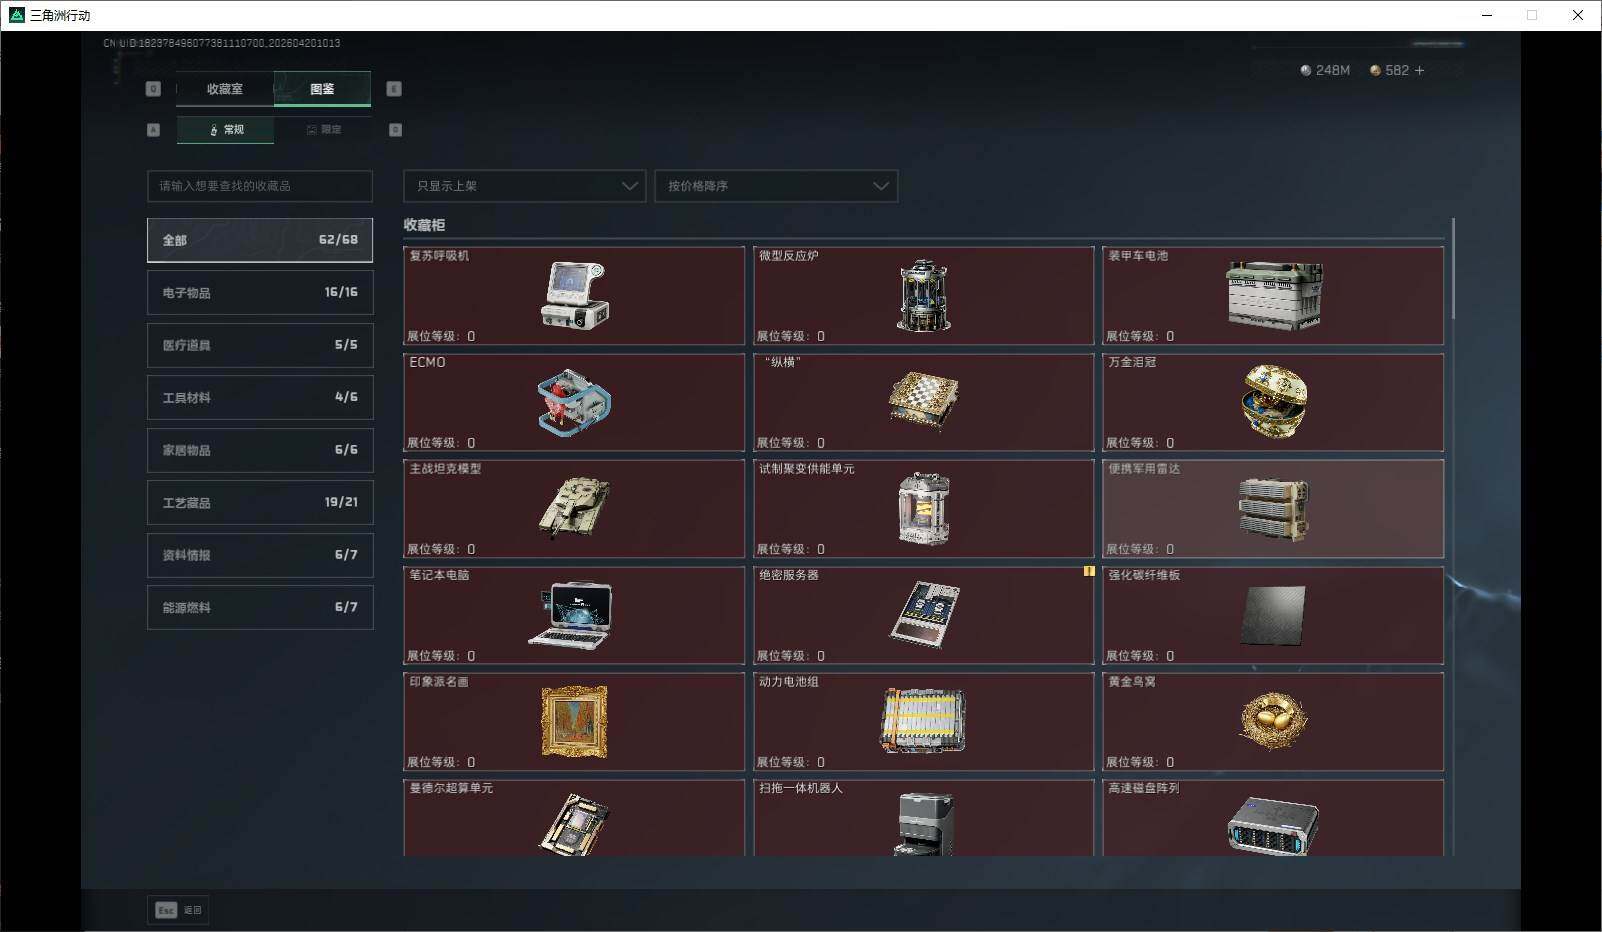Focus the collectible search input field
Image resolution: width=1602 pixels, height=932 pixels.
tap(260, 186)
